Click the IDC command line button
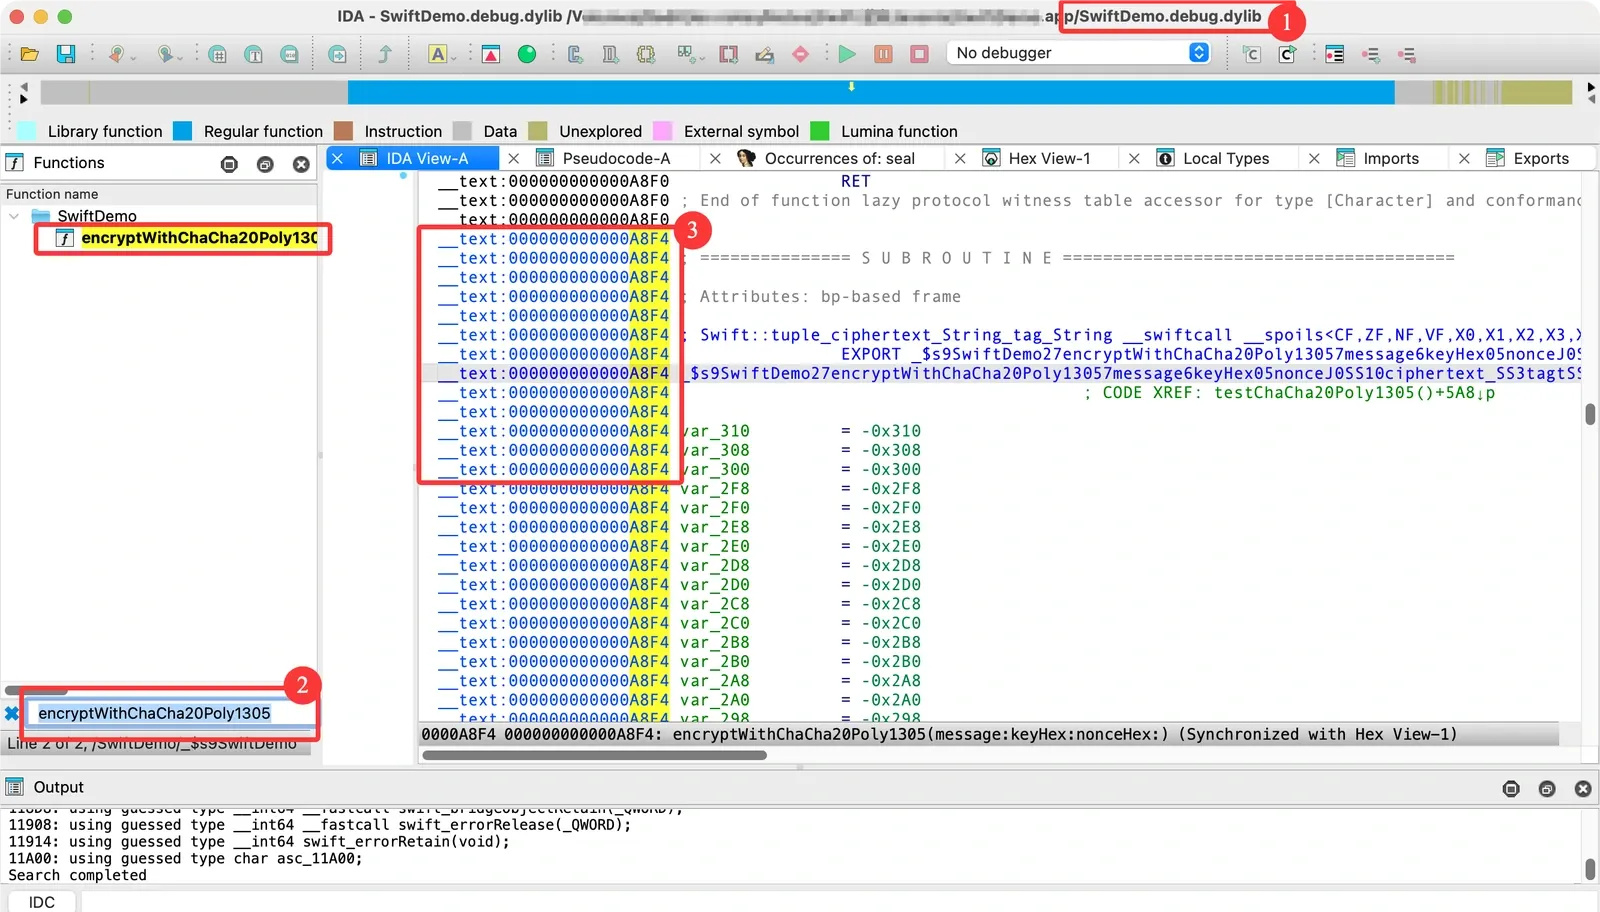 41,902
